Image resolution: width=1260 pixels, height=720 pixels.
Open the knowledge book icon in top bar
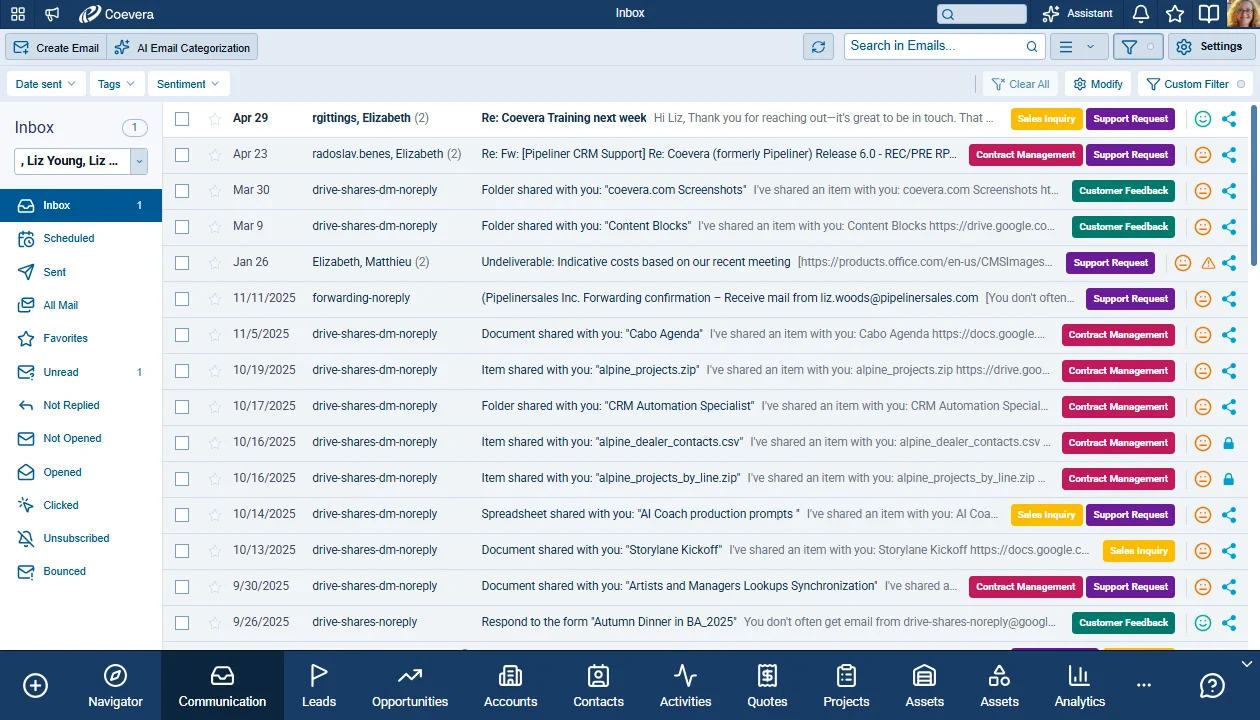tap(1209, 14)
